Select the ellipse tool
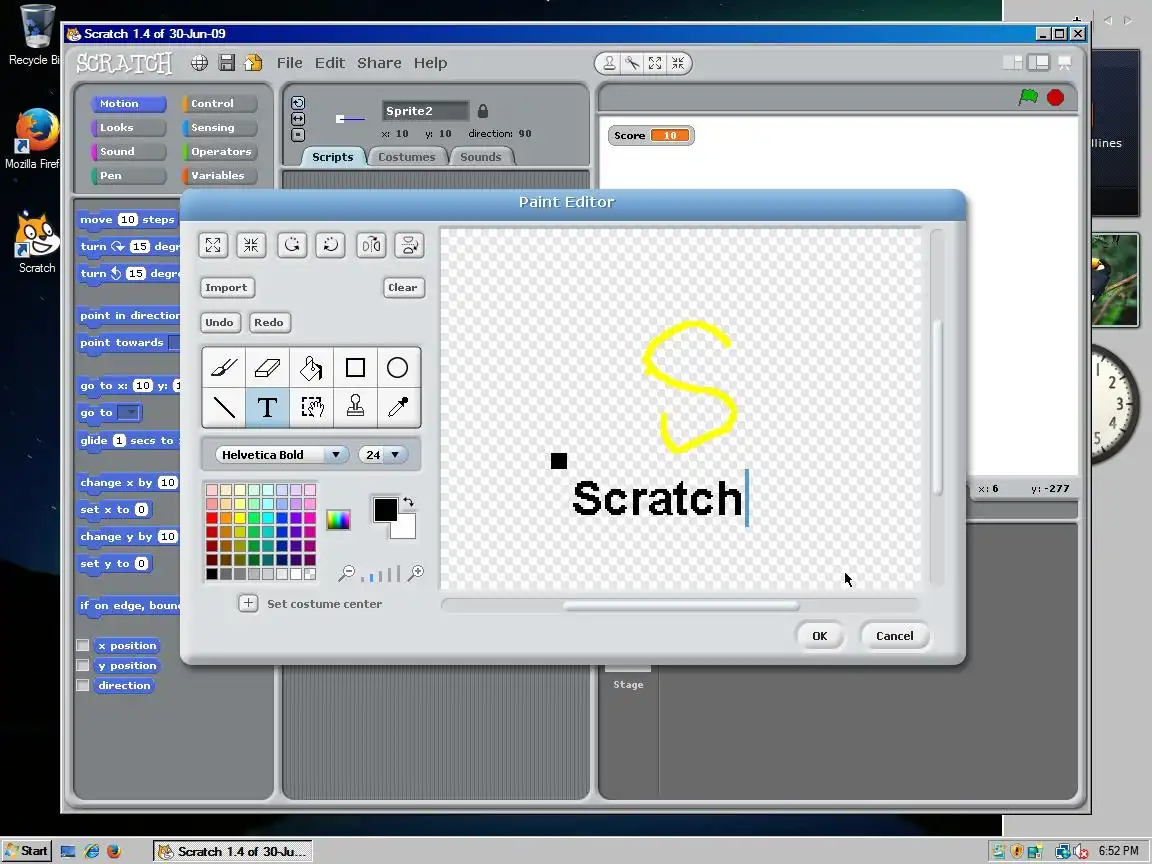 [397, 367]
